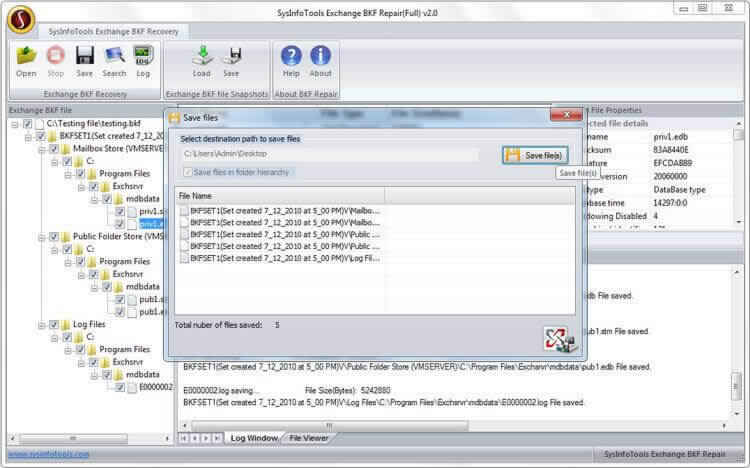The height and width of the screenshot is (468, 750).
Task: Click the Save floppy icon in Exchange BKF Recovery group
Action: coord(85,56)
